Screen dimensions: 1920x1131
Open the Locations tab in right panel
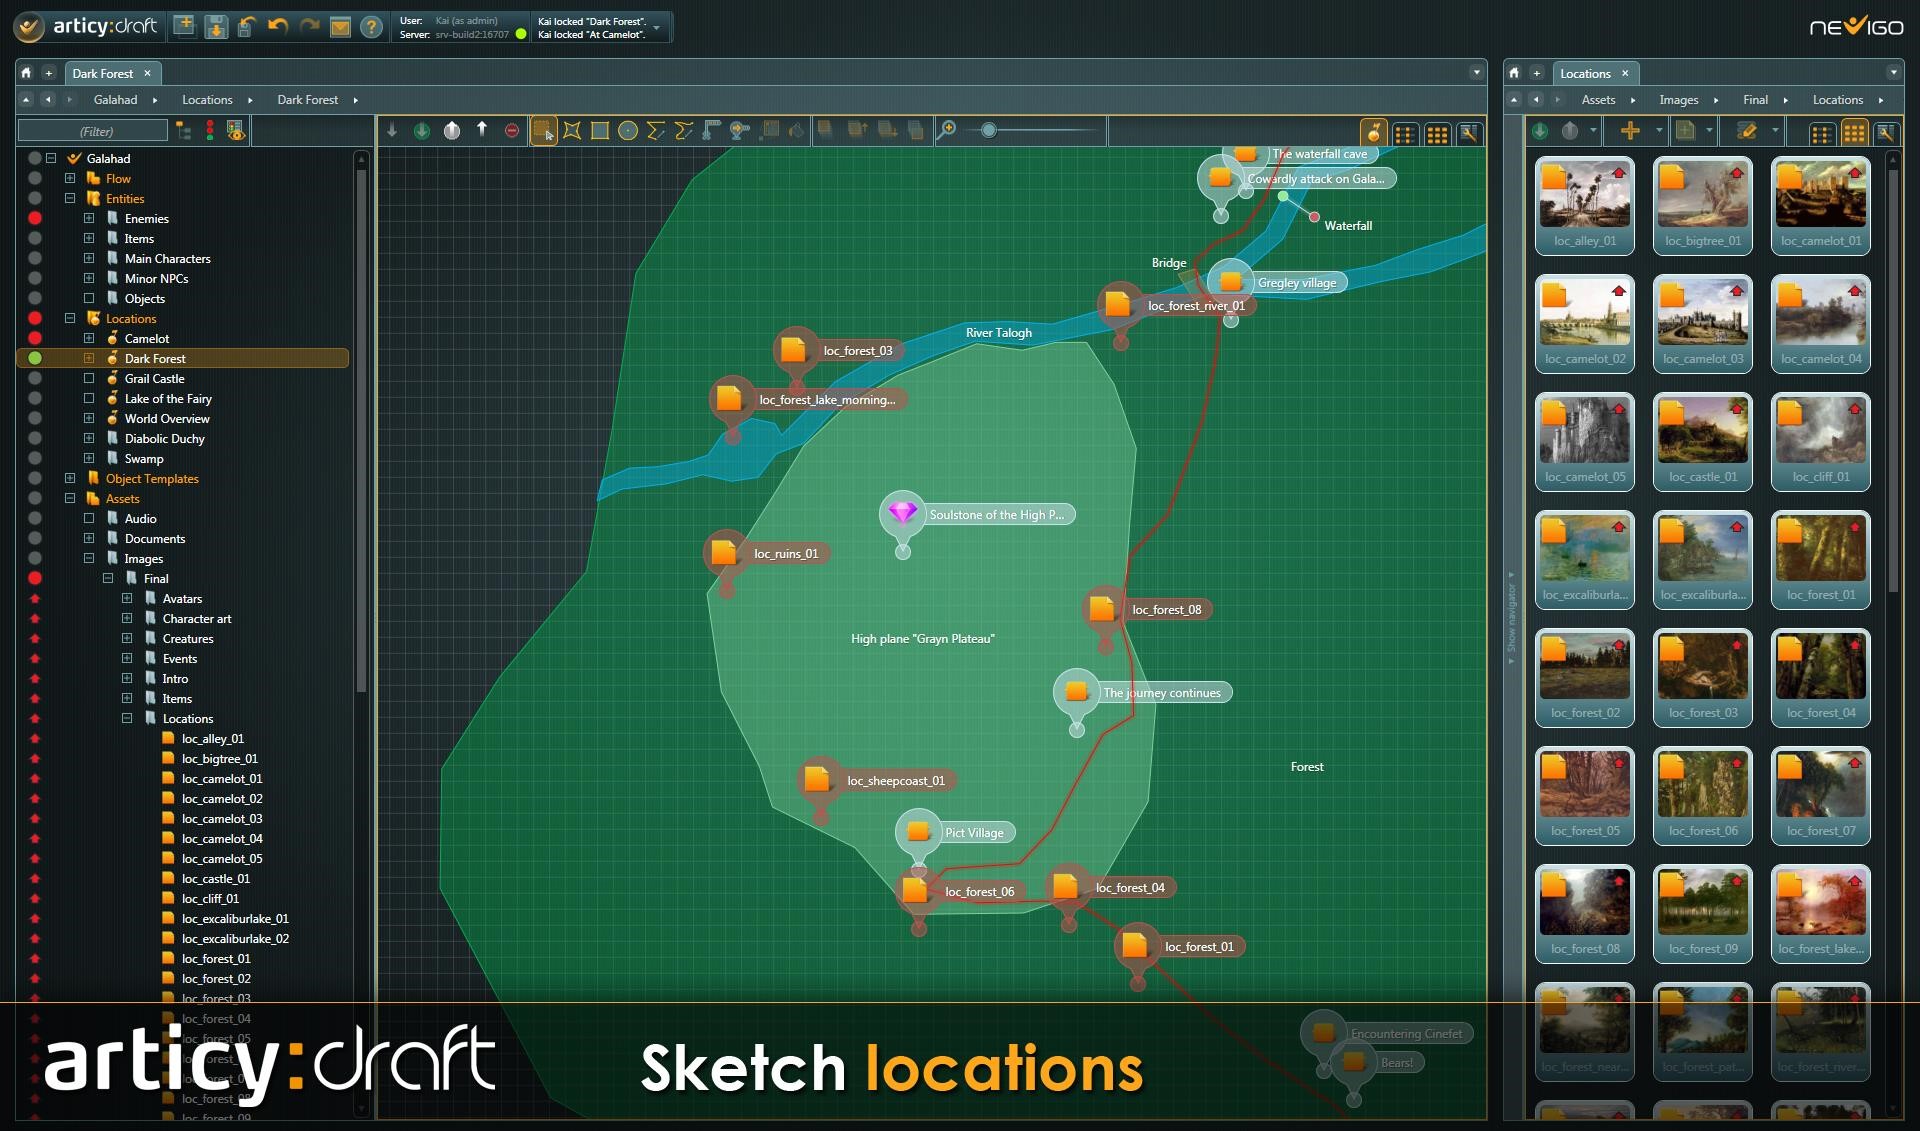1585,73
